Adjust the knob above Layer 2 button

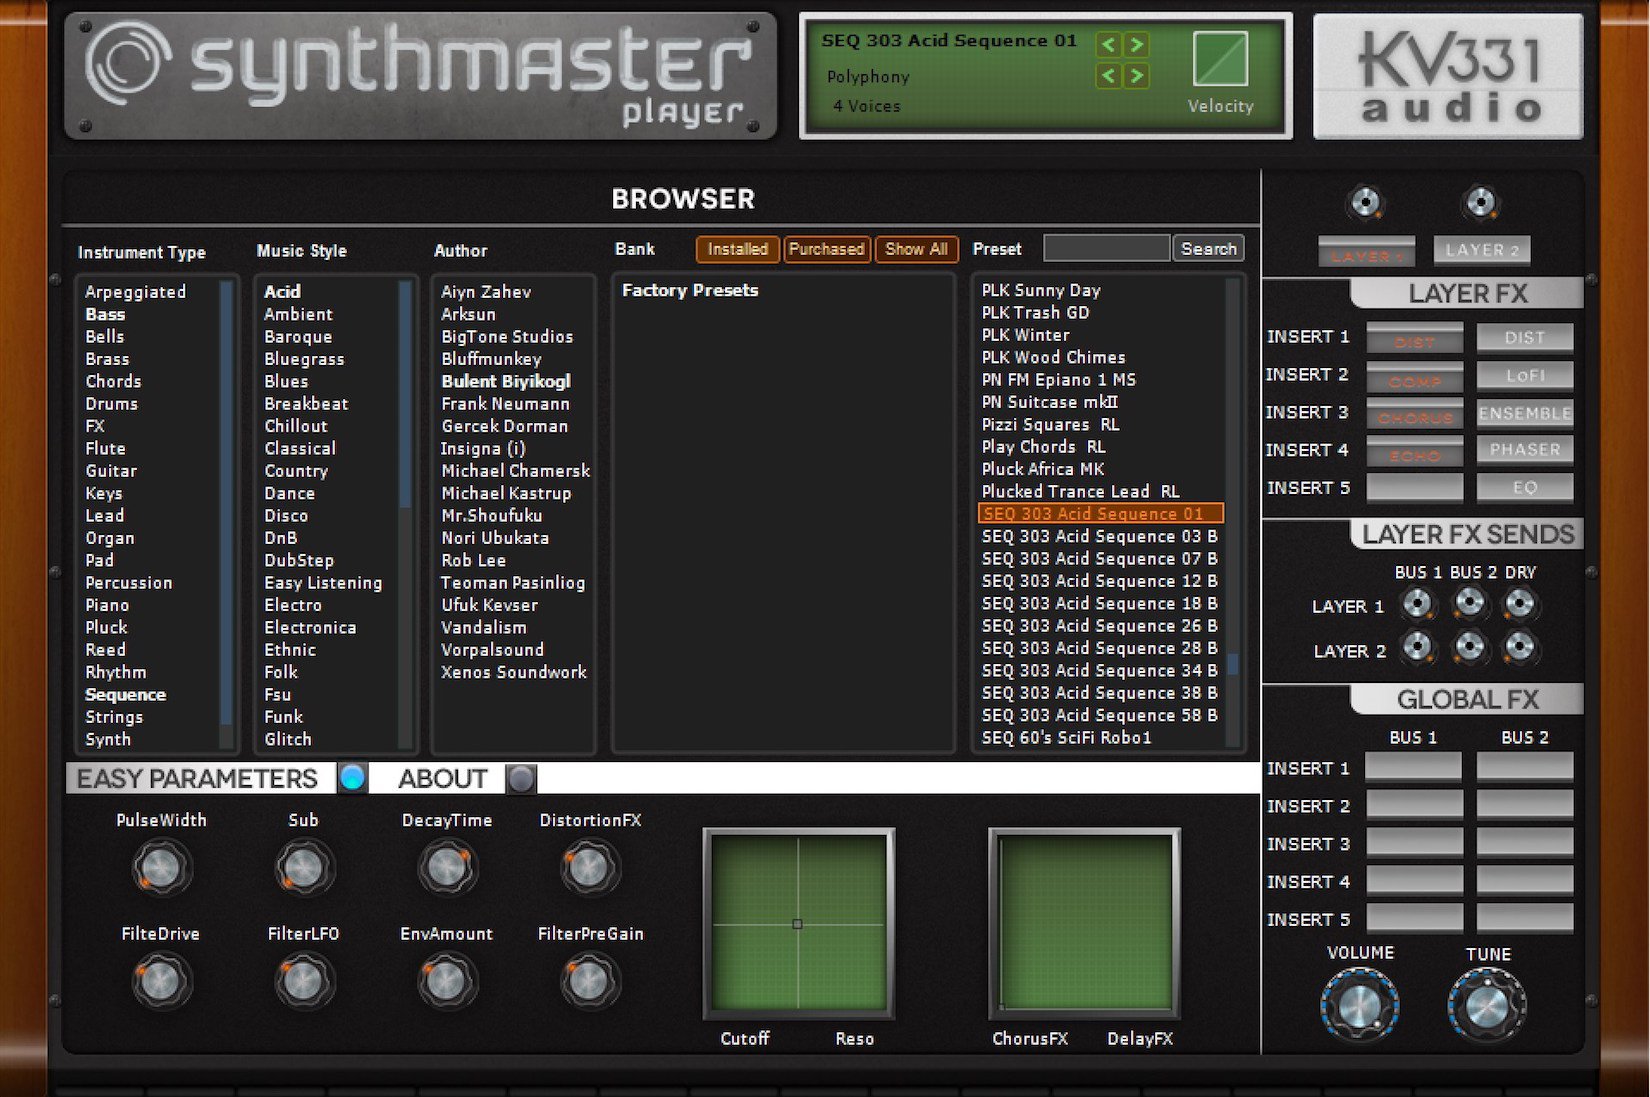[1480, 202]
